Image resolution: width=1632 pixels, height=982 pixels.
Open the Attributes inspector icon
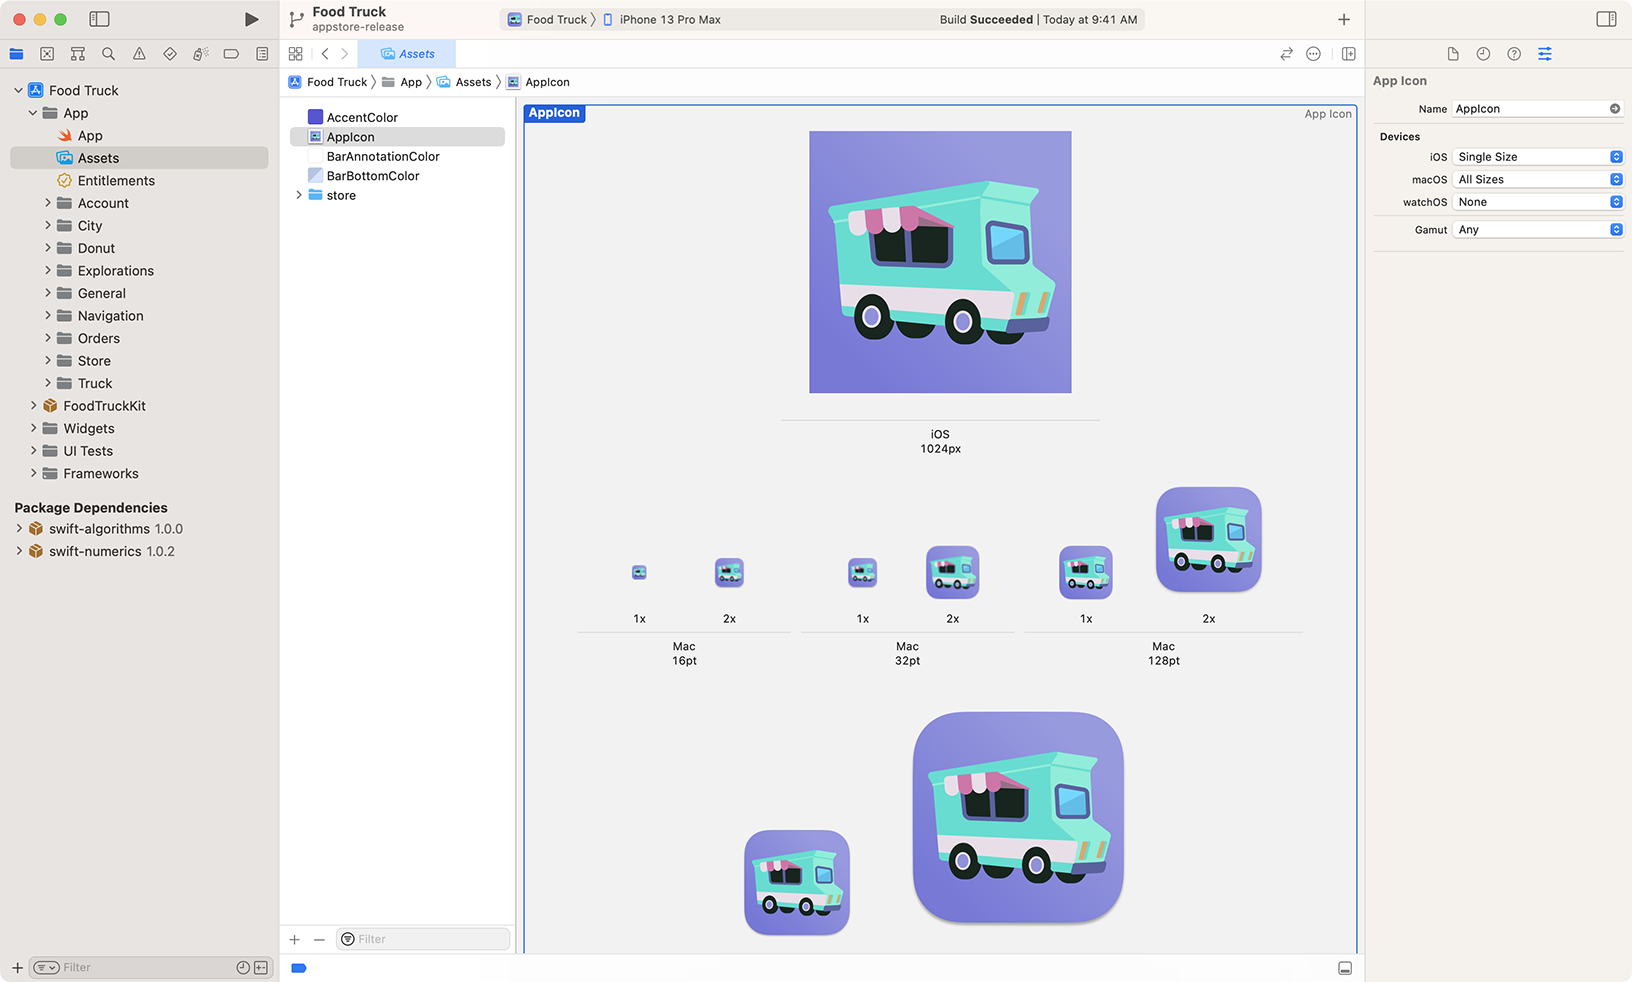(1545, 54)
